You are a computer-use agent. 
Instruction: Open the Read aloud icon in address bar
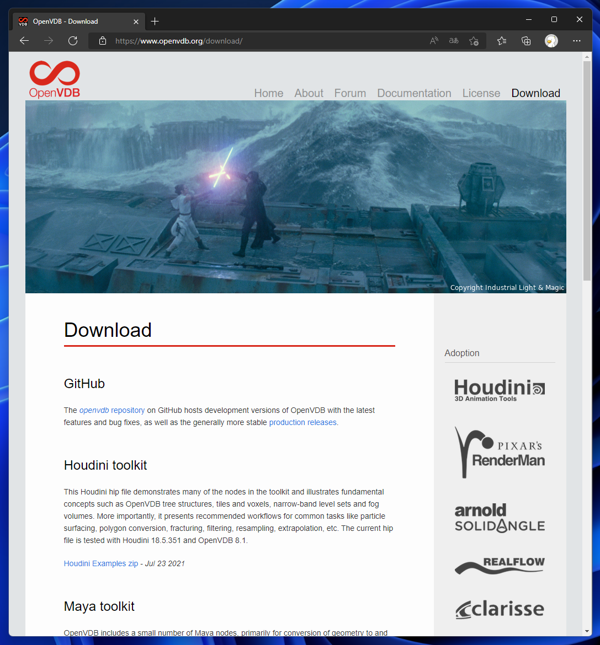coord(434,41)
